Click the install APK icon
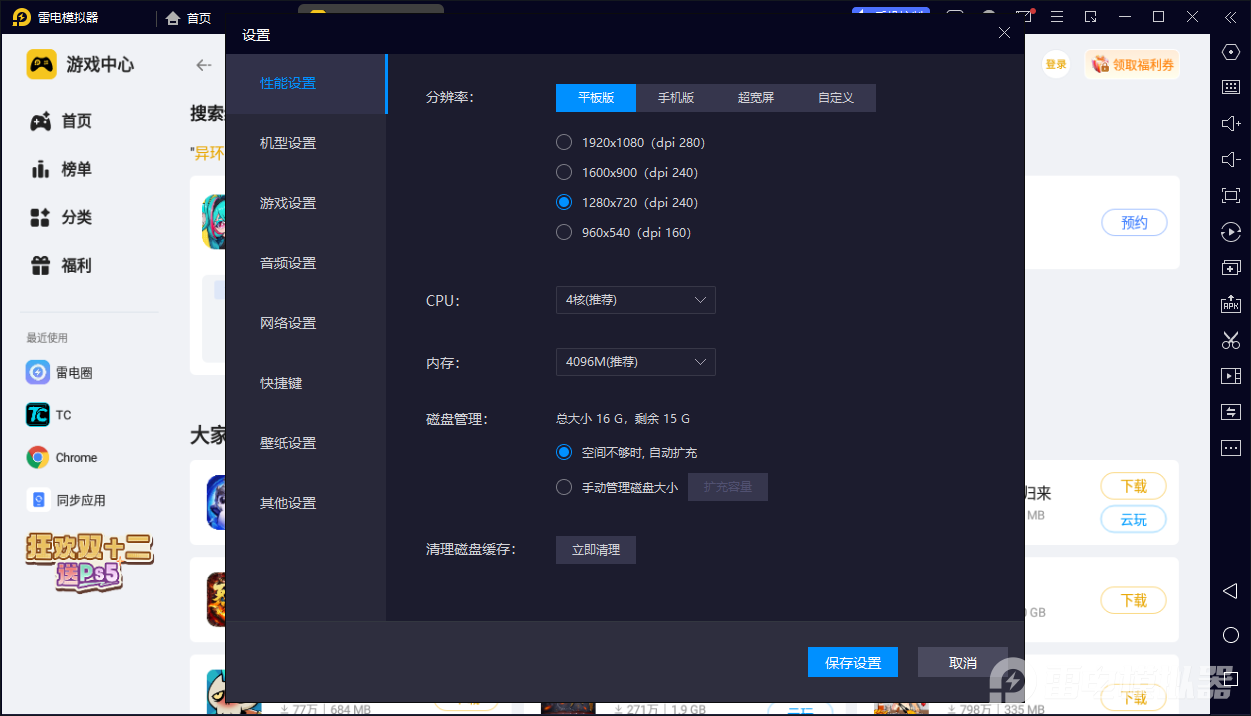 (x=1231, y=304)
